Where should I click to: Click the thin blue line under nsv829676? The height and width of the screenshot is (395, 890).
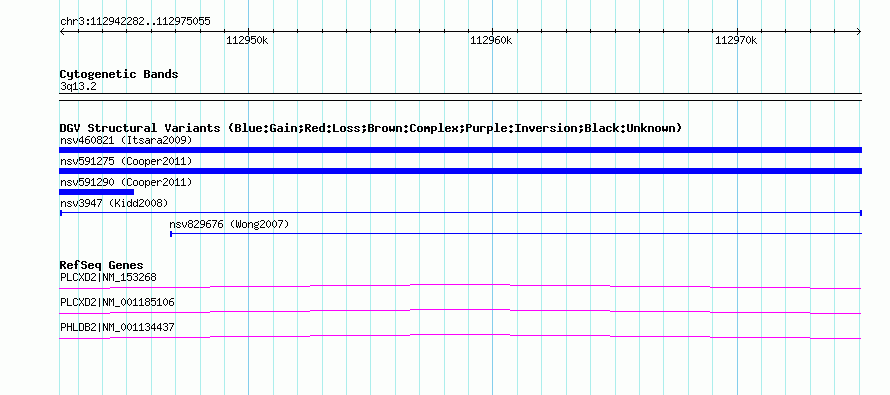(516, 233)
